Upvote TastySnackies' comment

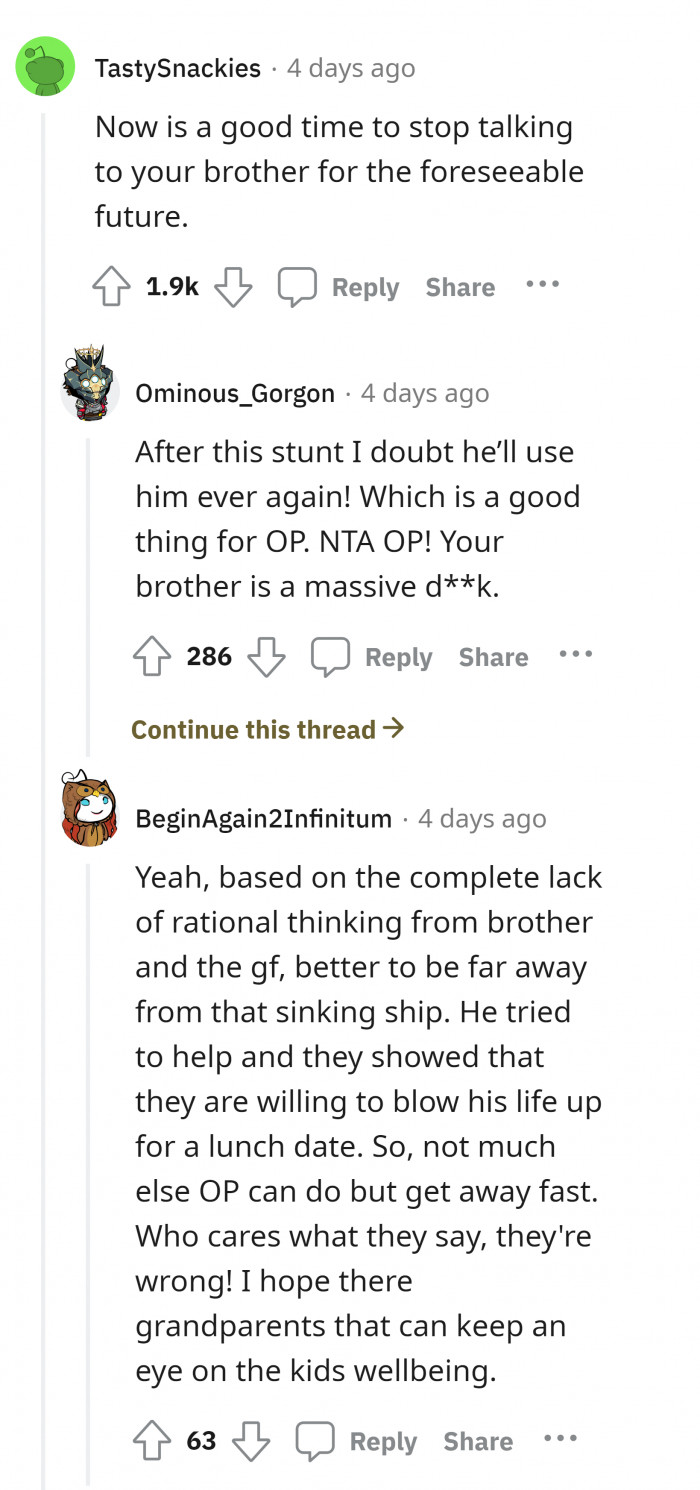113,287
